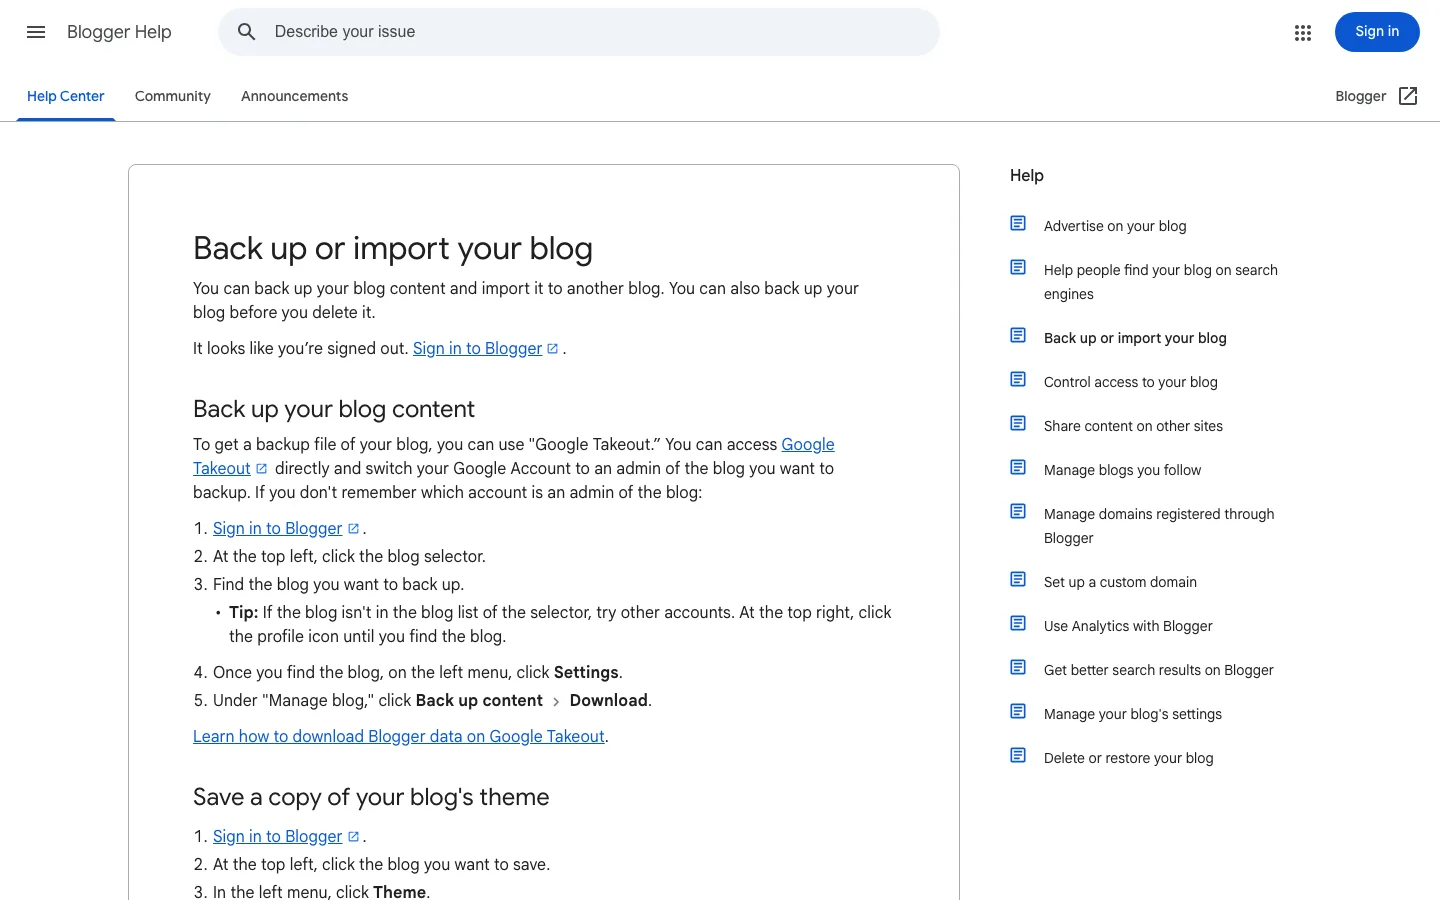Click article icon beside Back up or import
Image resolution: width=1440 pixels, height=900 pixels.
pyautogui.click(x=1018, y=336)
